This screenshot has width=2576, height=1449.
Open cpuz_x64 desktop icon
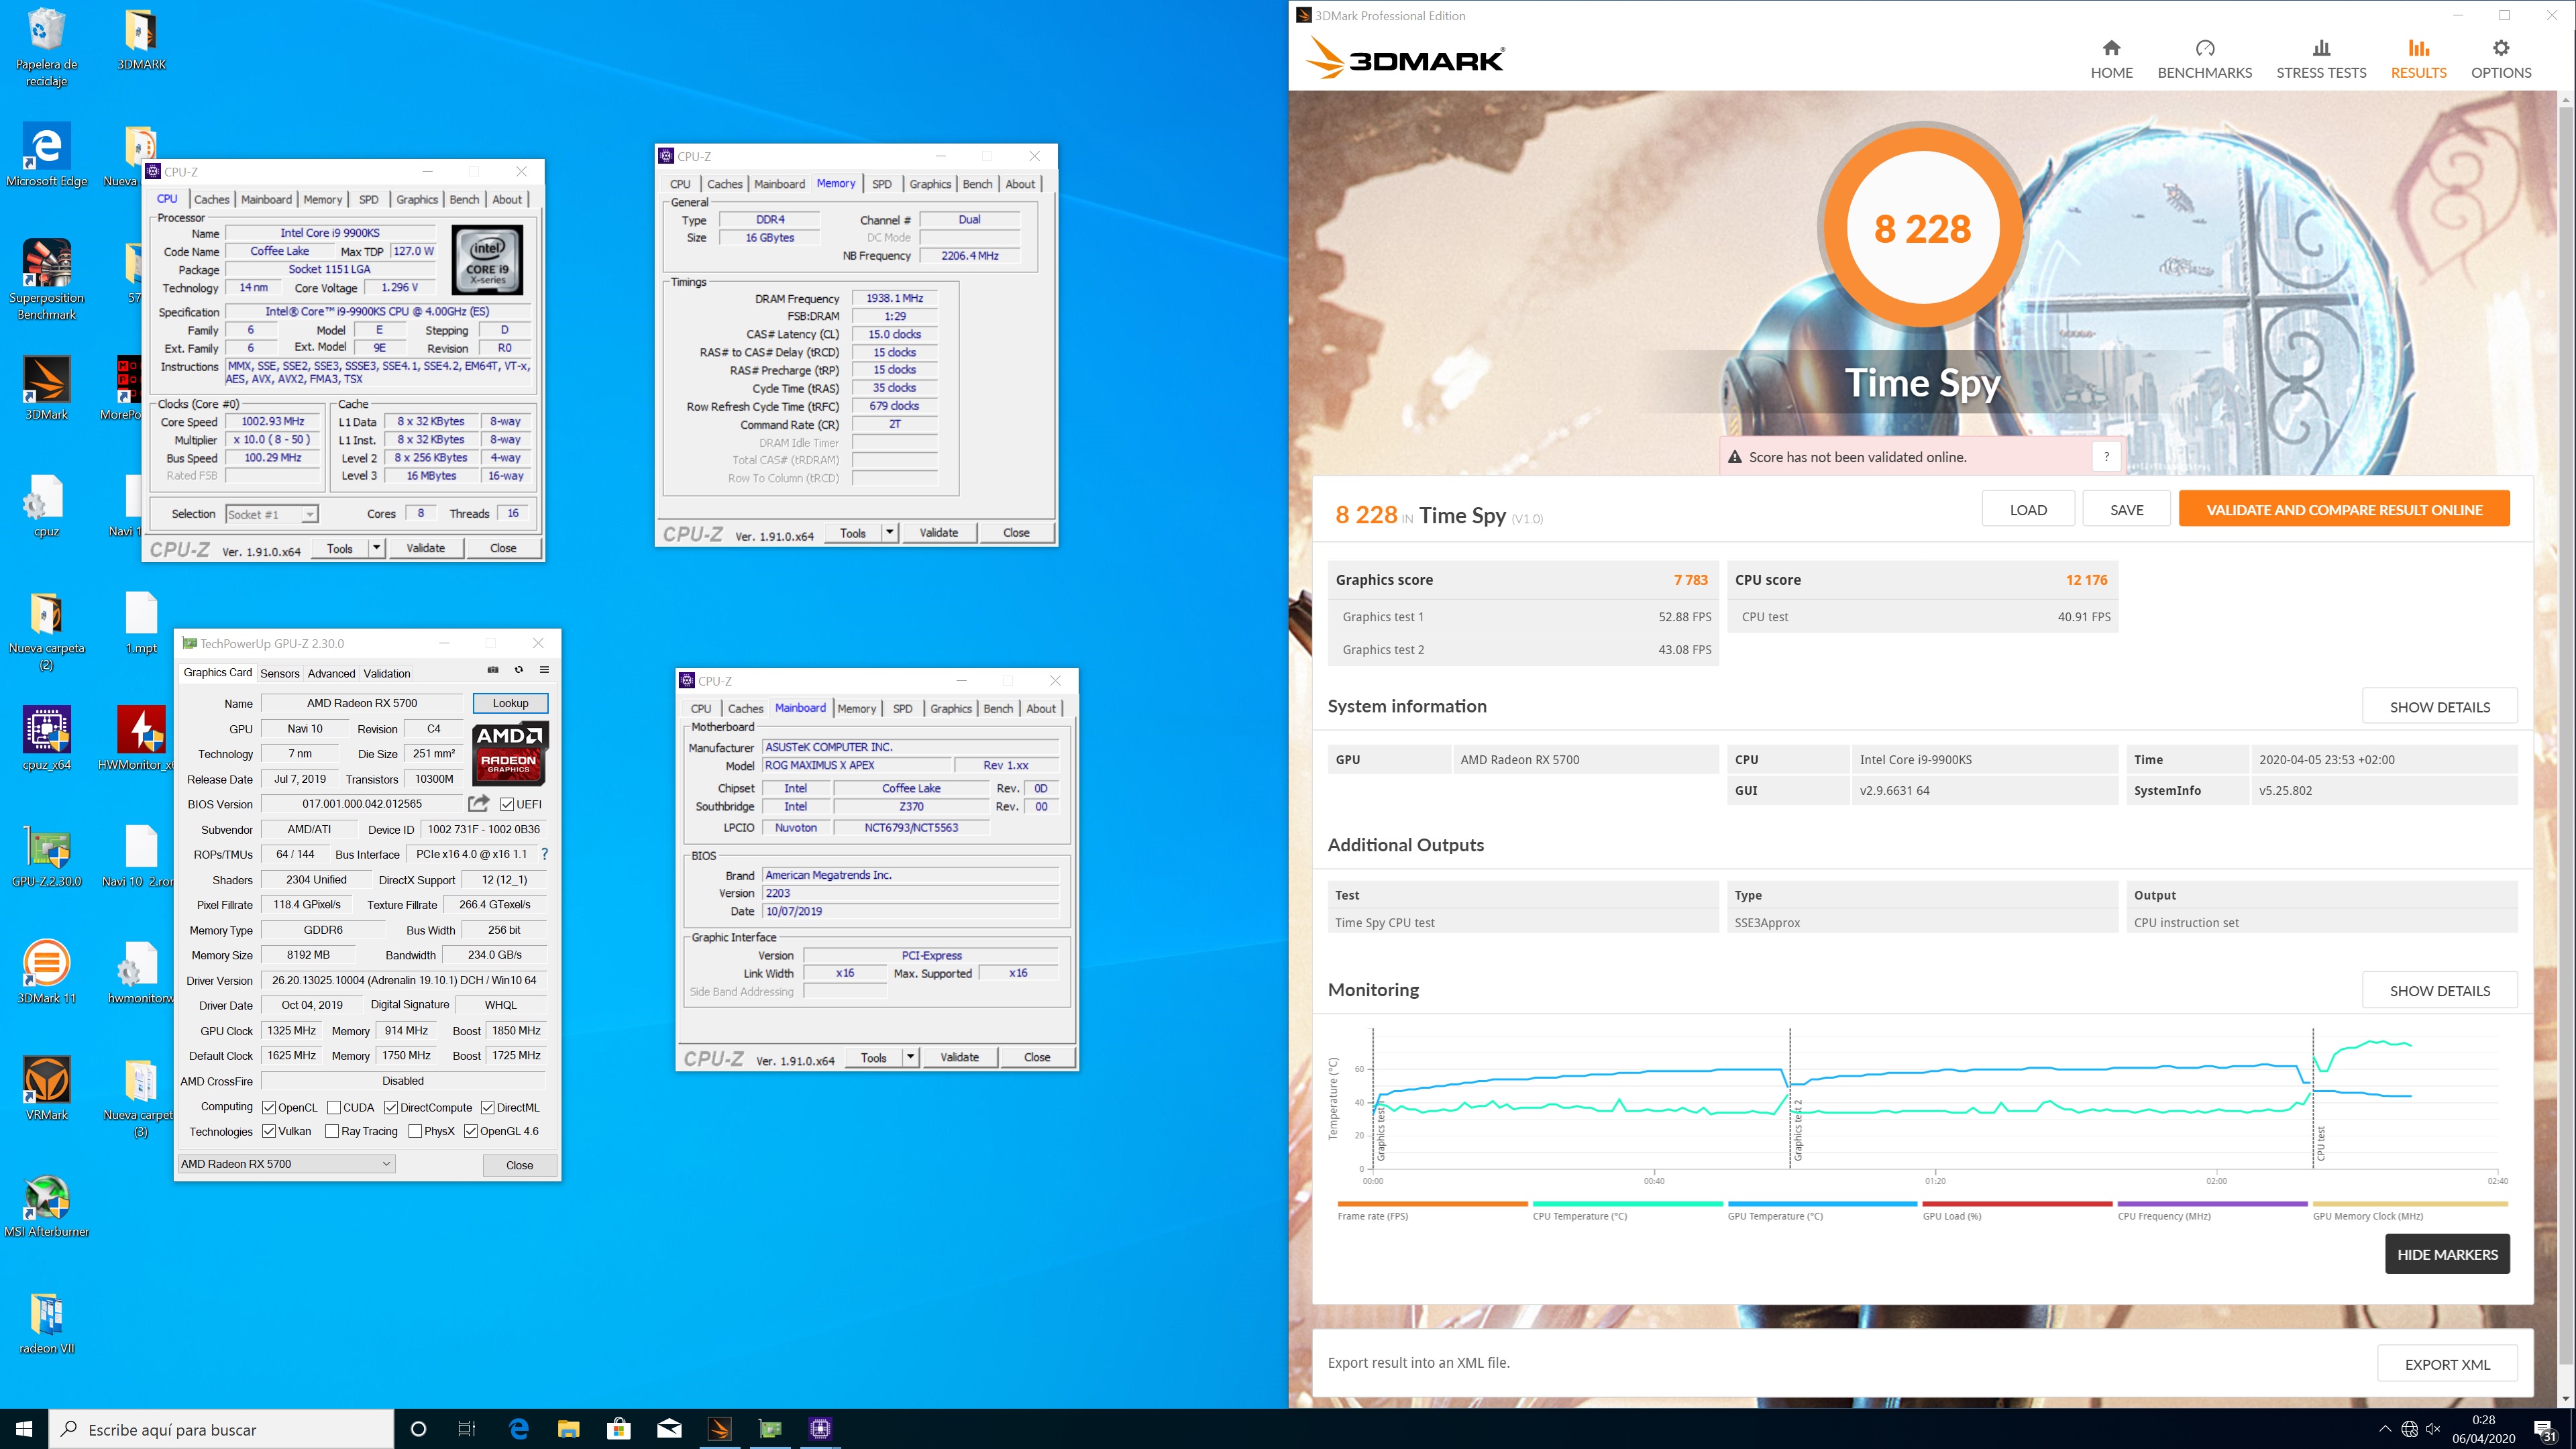pos(46,738)
